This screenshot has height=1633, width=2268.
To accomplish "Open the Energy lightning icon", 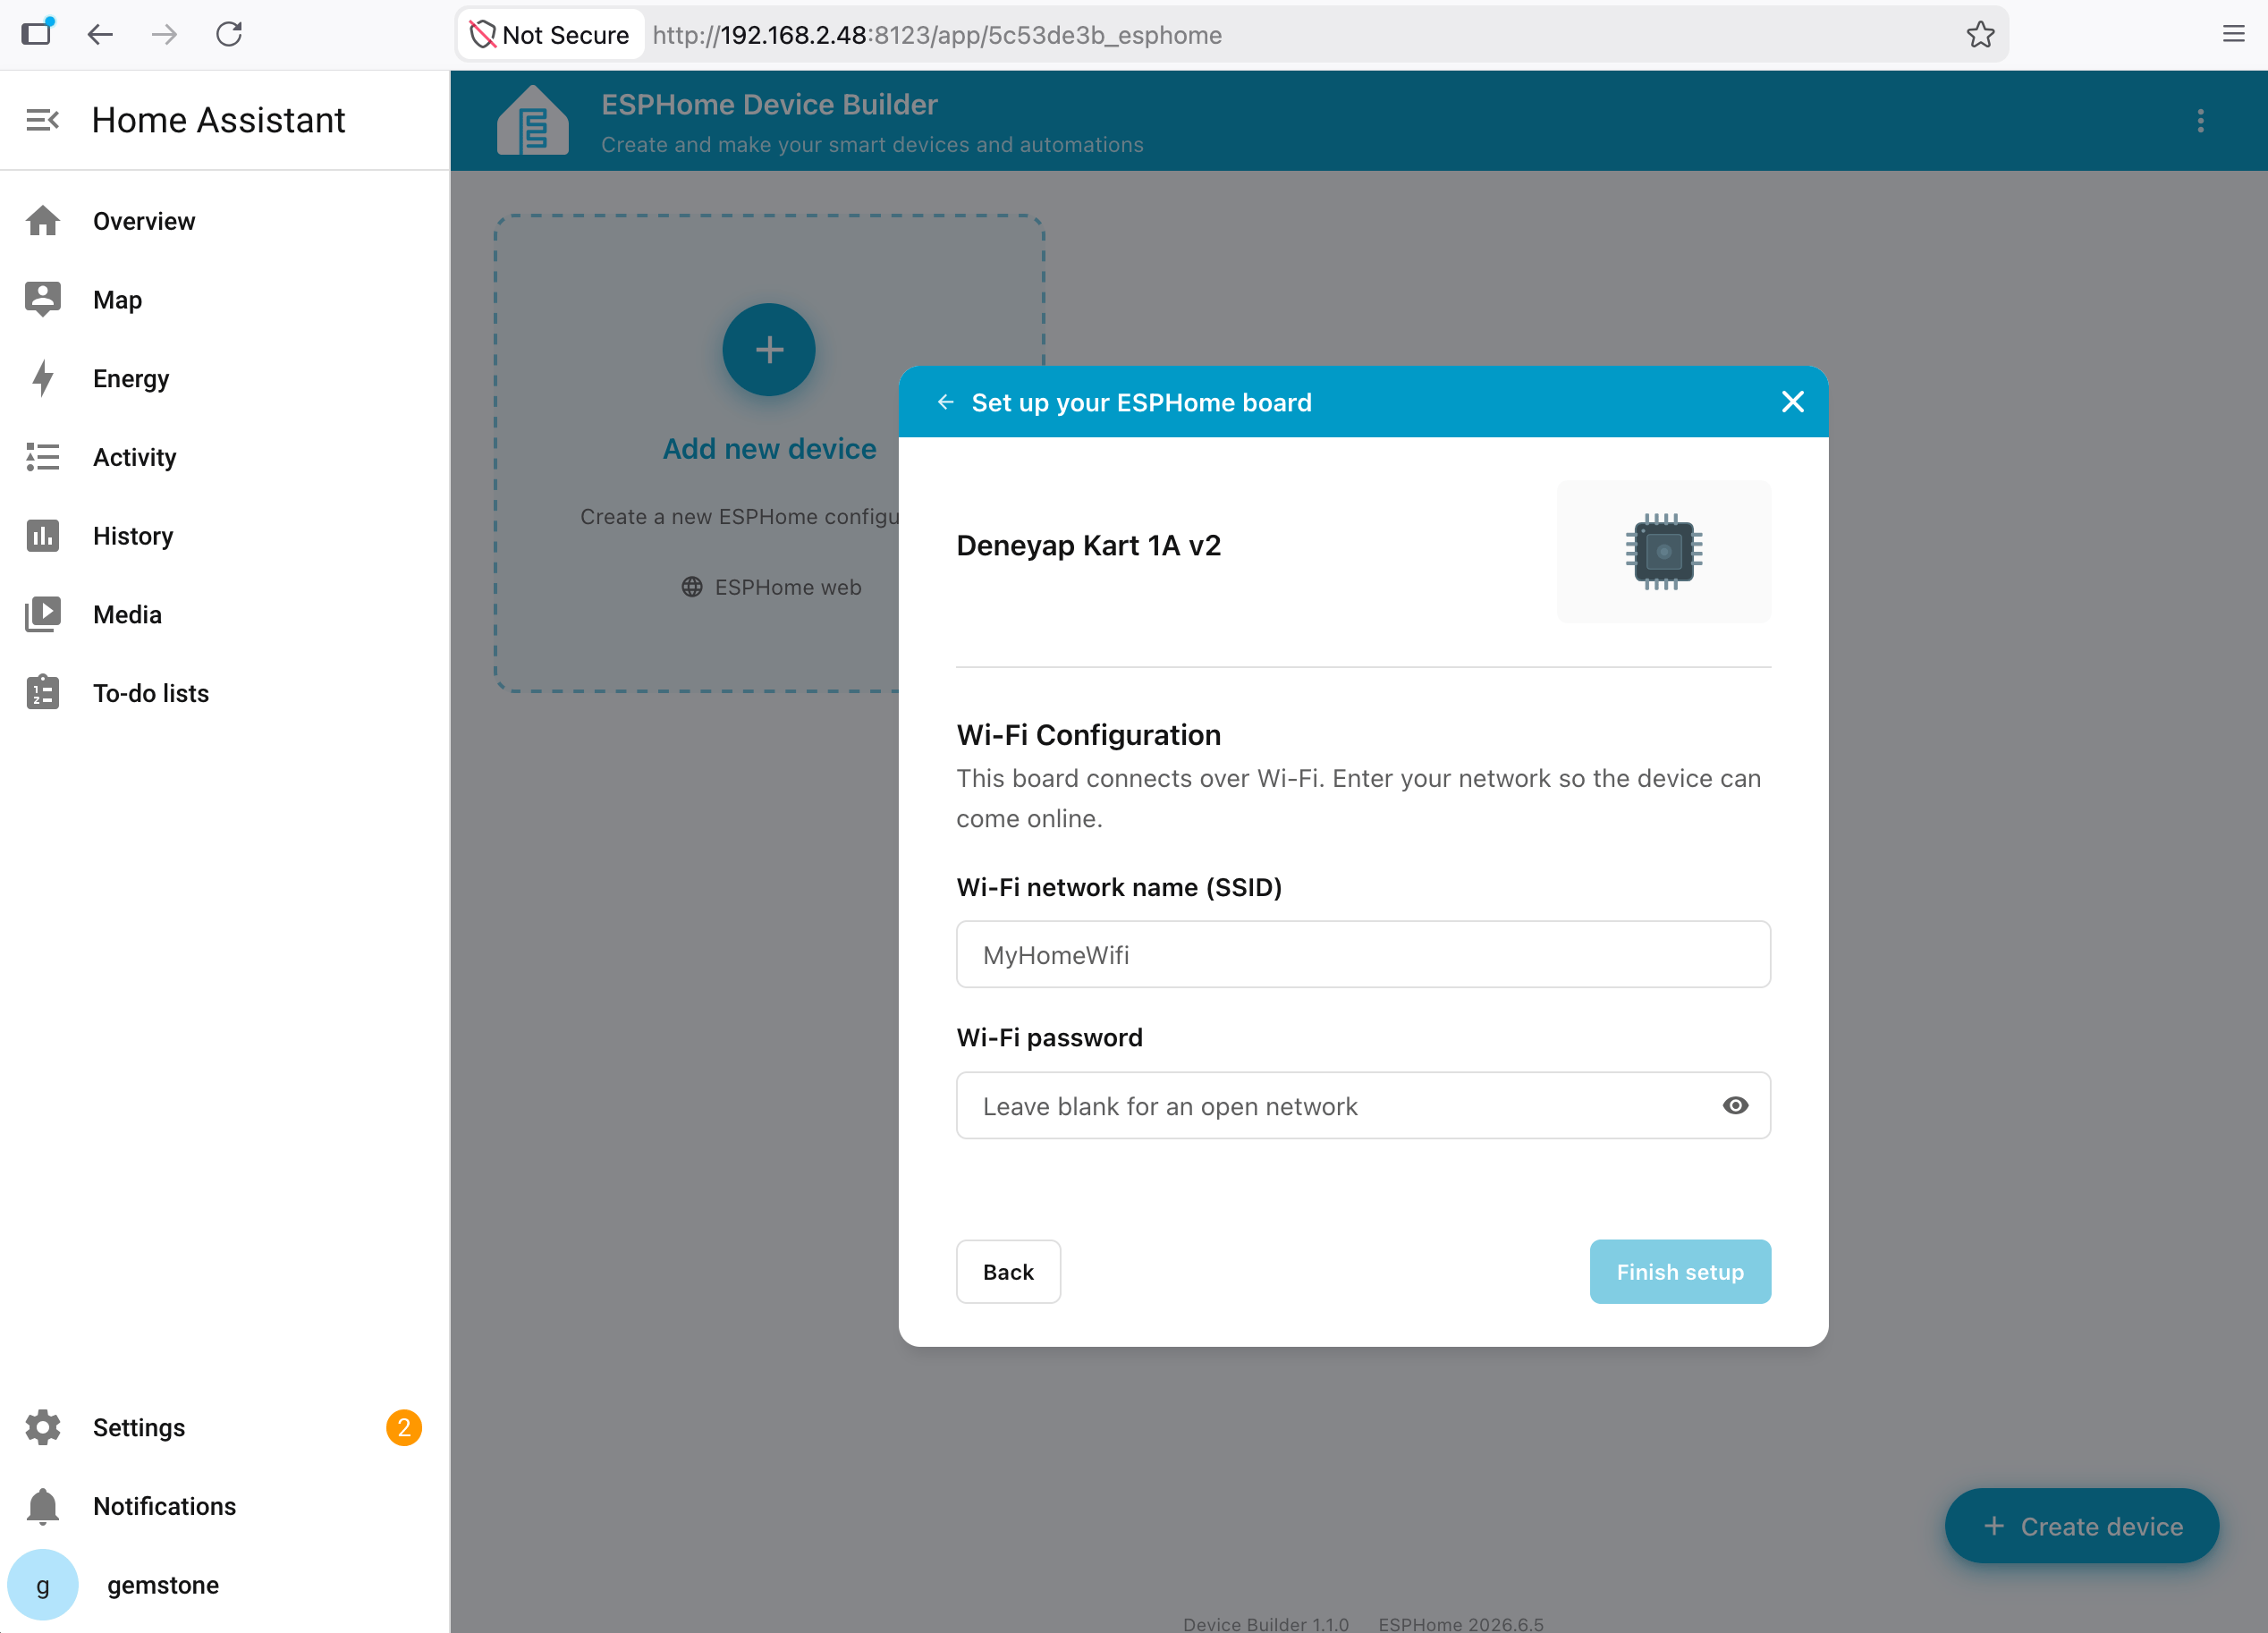I will pos(43,378).
